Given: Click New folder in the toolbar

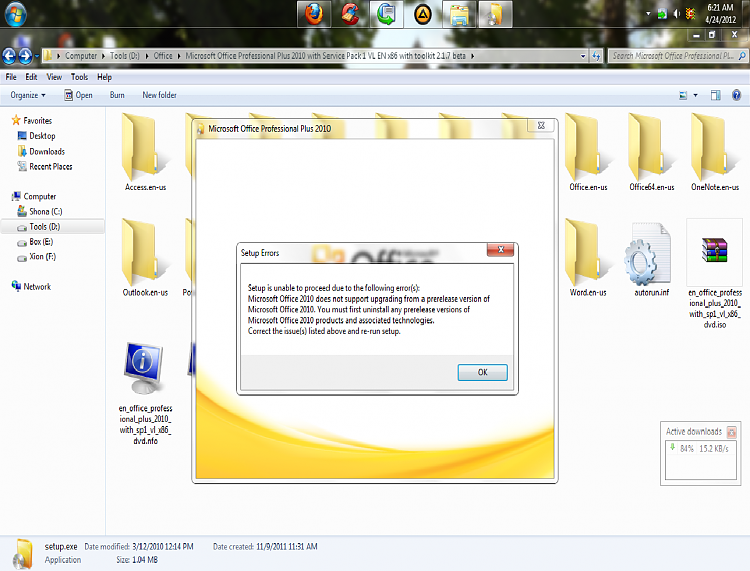Looking at the screenshot, I should coord(159,95).
